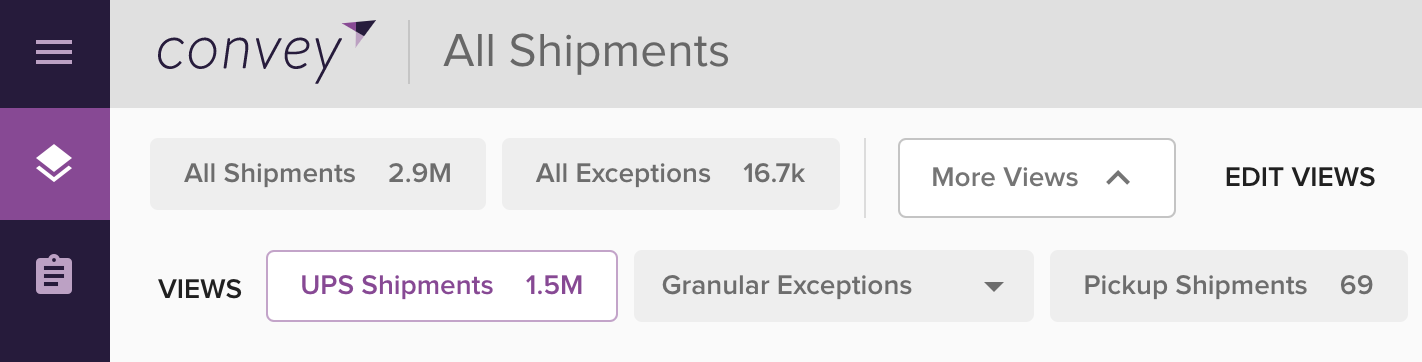Click the purple arrow mark on Convey logo
The width and height of the screenshot is (1422, 362).
pos(359,33)
